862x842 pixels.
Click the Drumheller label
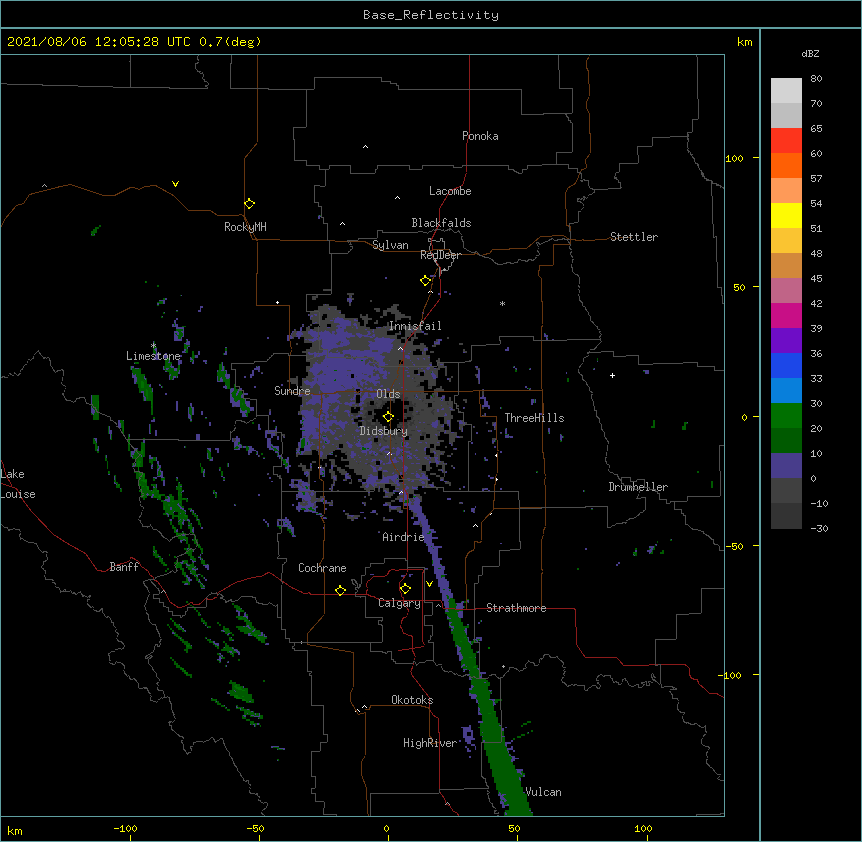pos(638,487)
